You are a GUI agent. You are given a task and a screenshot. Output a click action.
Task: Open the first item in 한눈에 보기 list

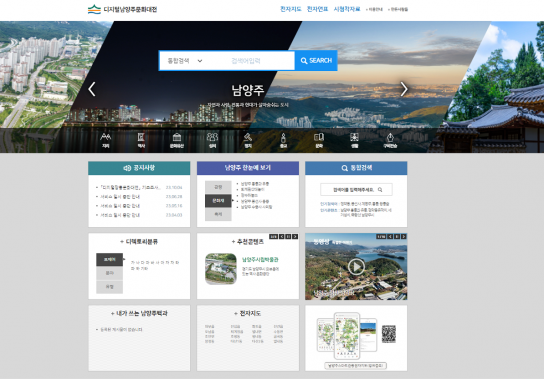255,184
